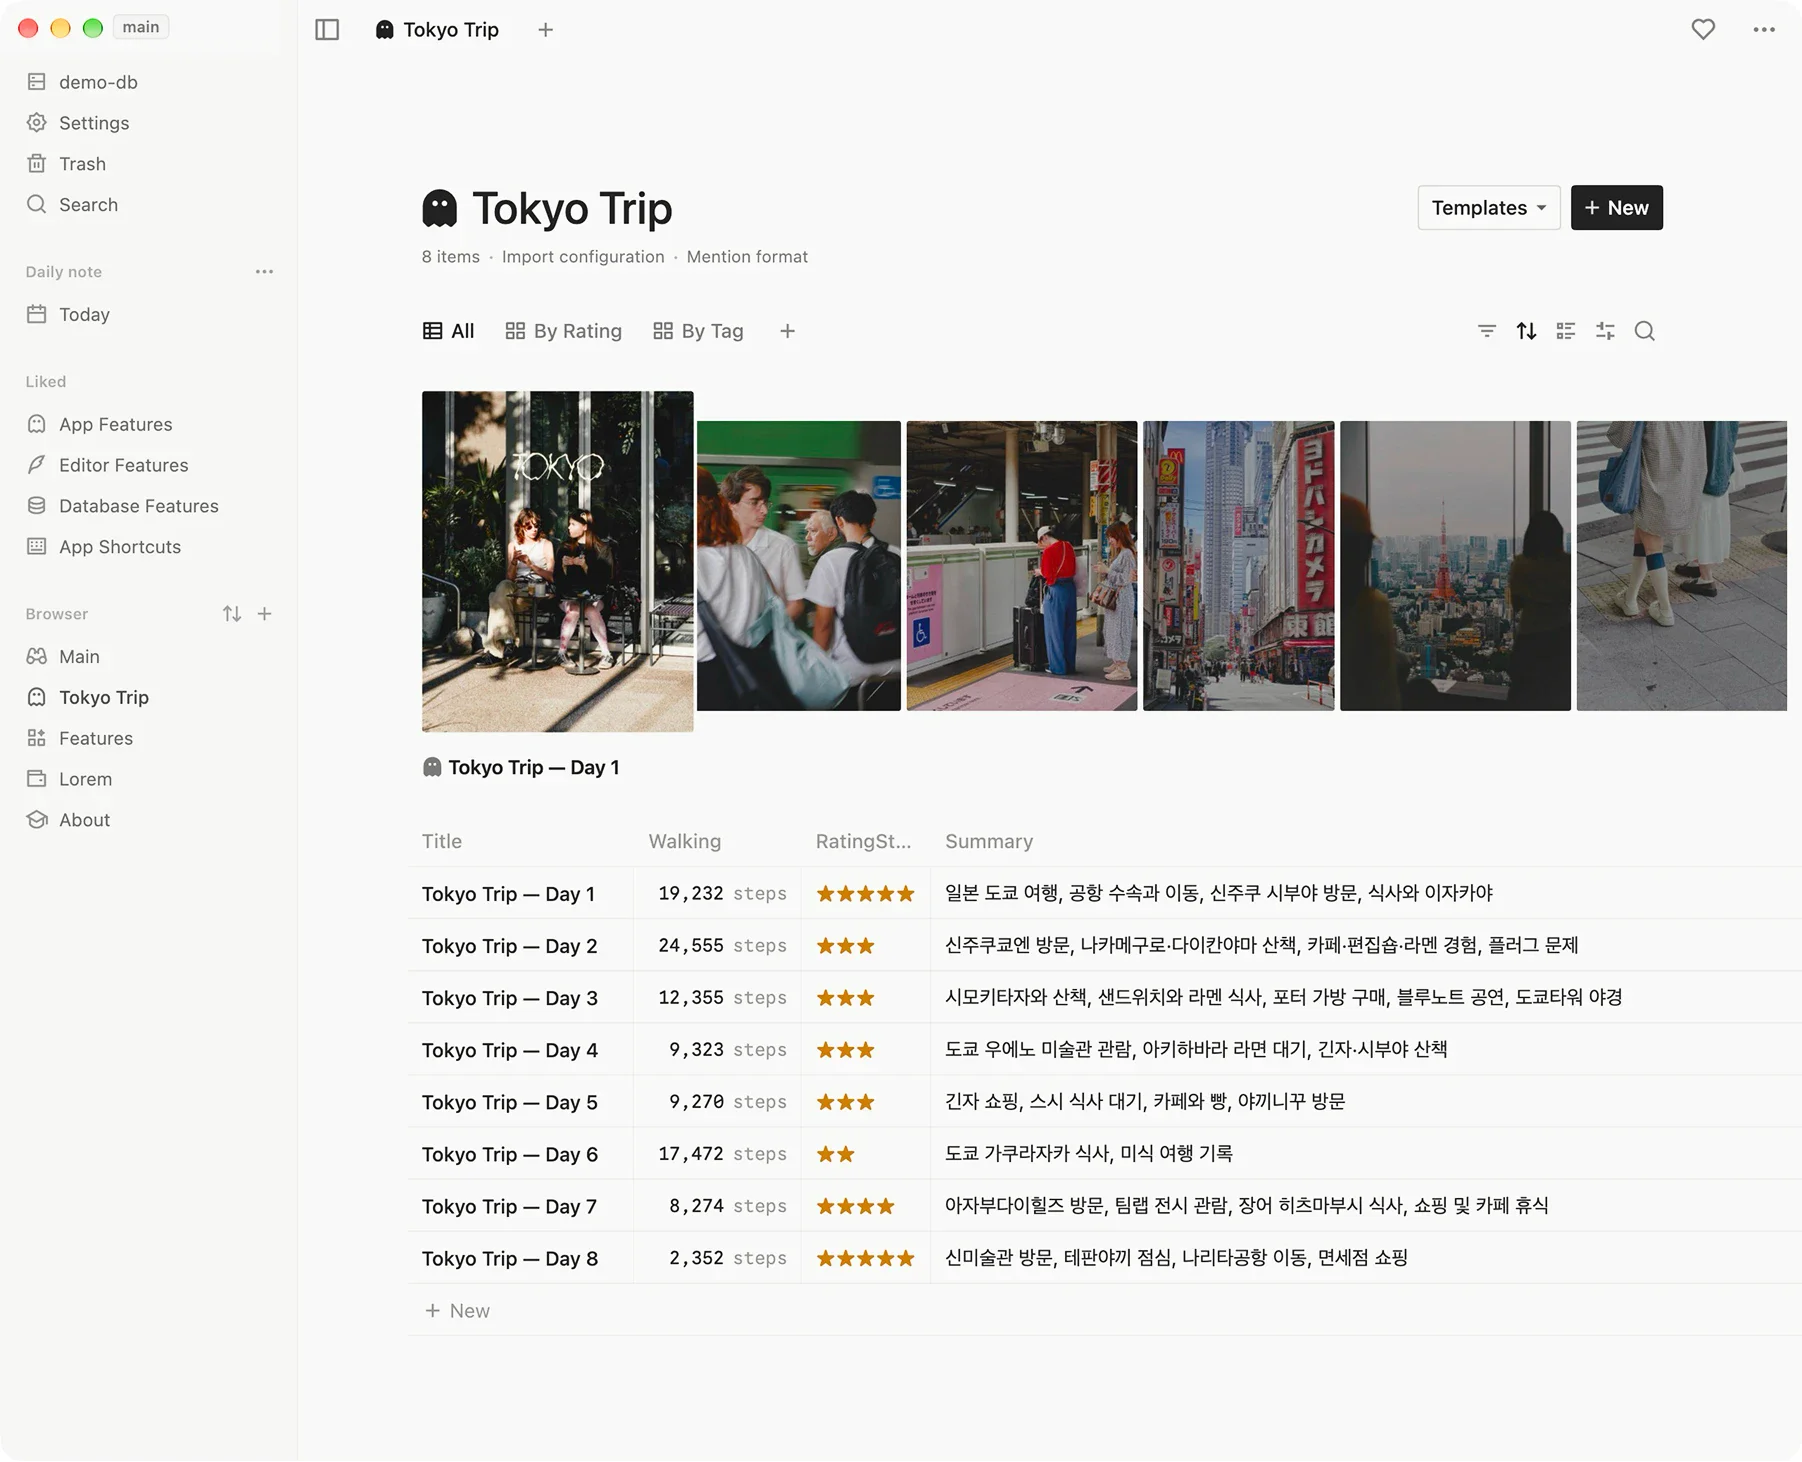This screenshot has height=1462, width=1802.
Task: Select the Tokyo cafe cover photo thumbnail
Action: click(557, 561)
